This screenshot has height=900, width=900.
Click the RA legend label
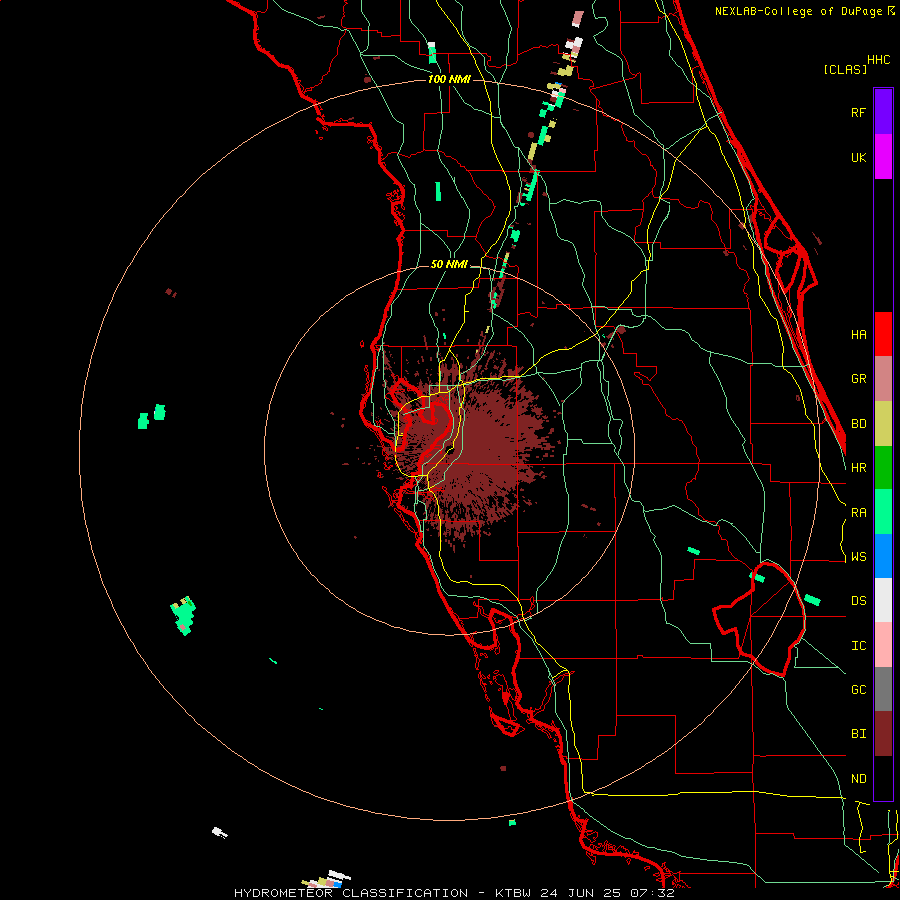coord(859,512)
